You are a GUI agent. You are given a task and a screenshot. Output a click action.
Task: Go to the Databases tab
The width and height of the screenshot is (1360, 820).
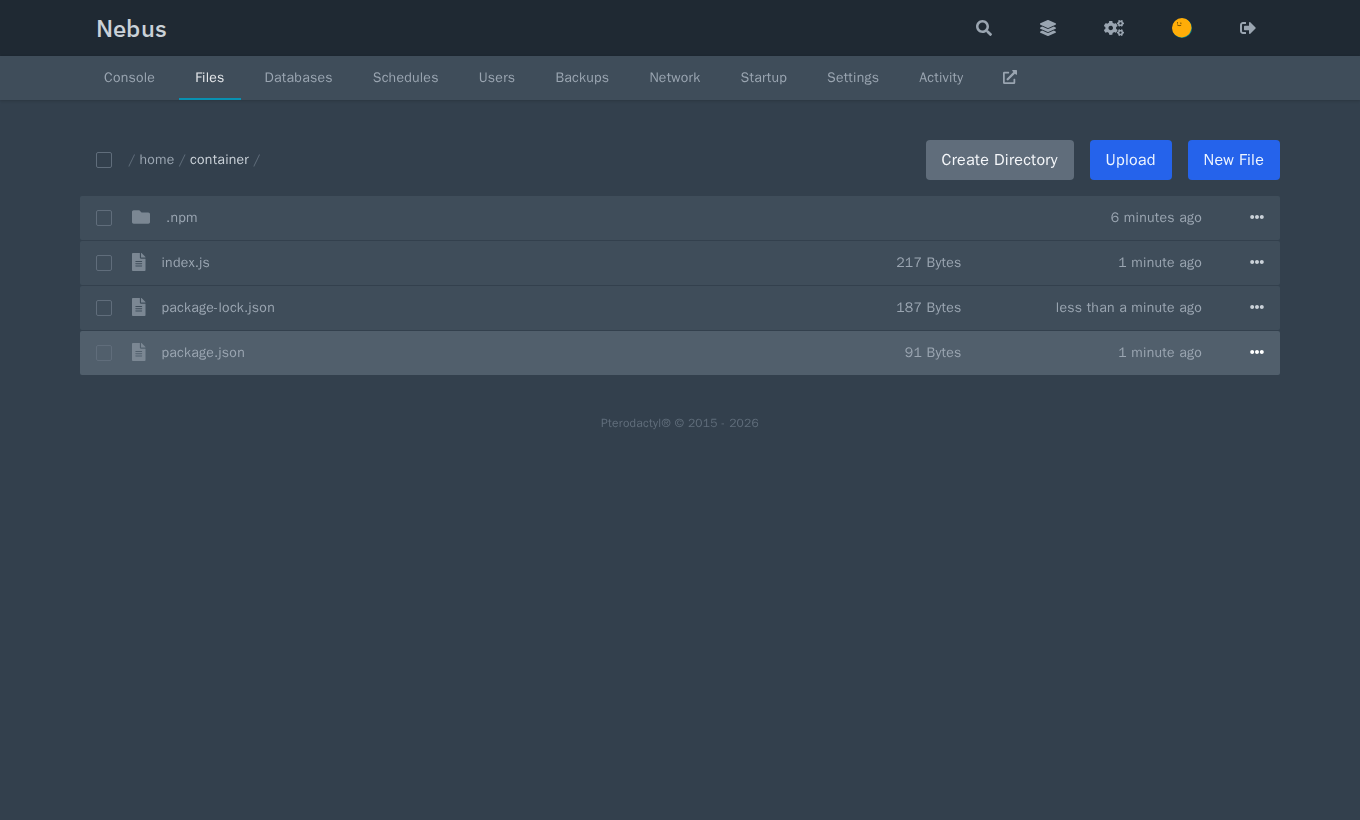pyautogui.click(x=298, y=78)
